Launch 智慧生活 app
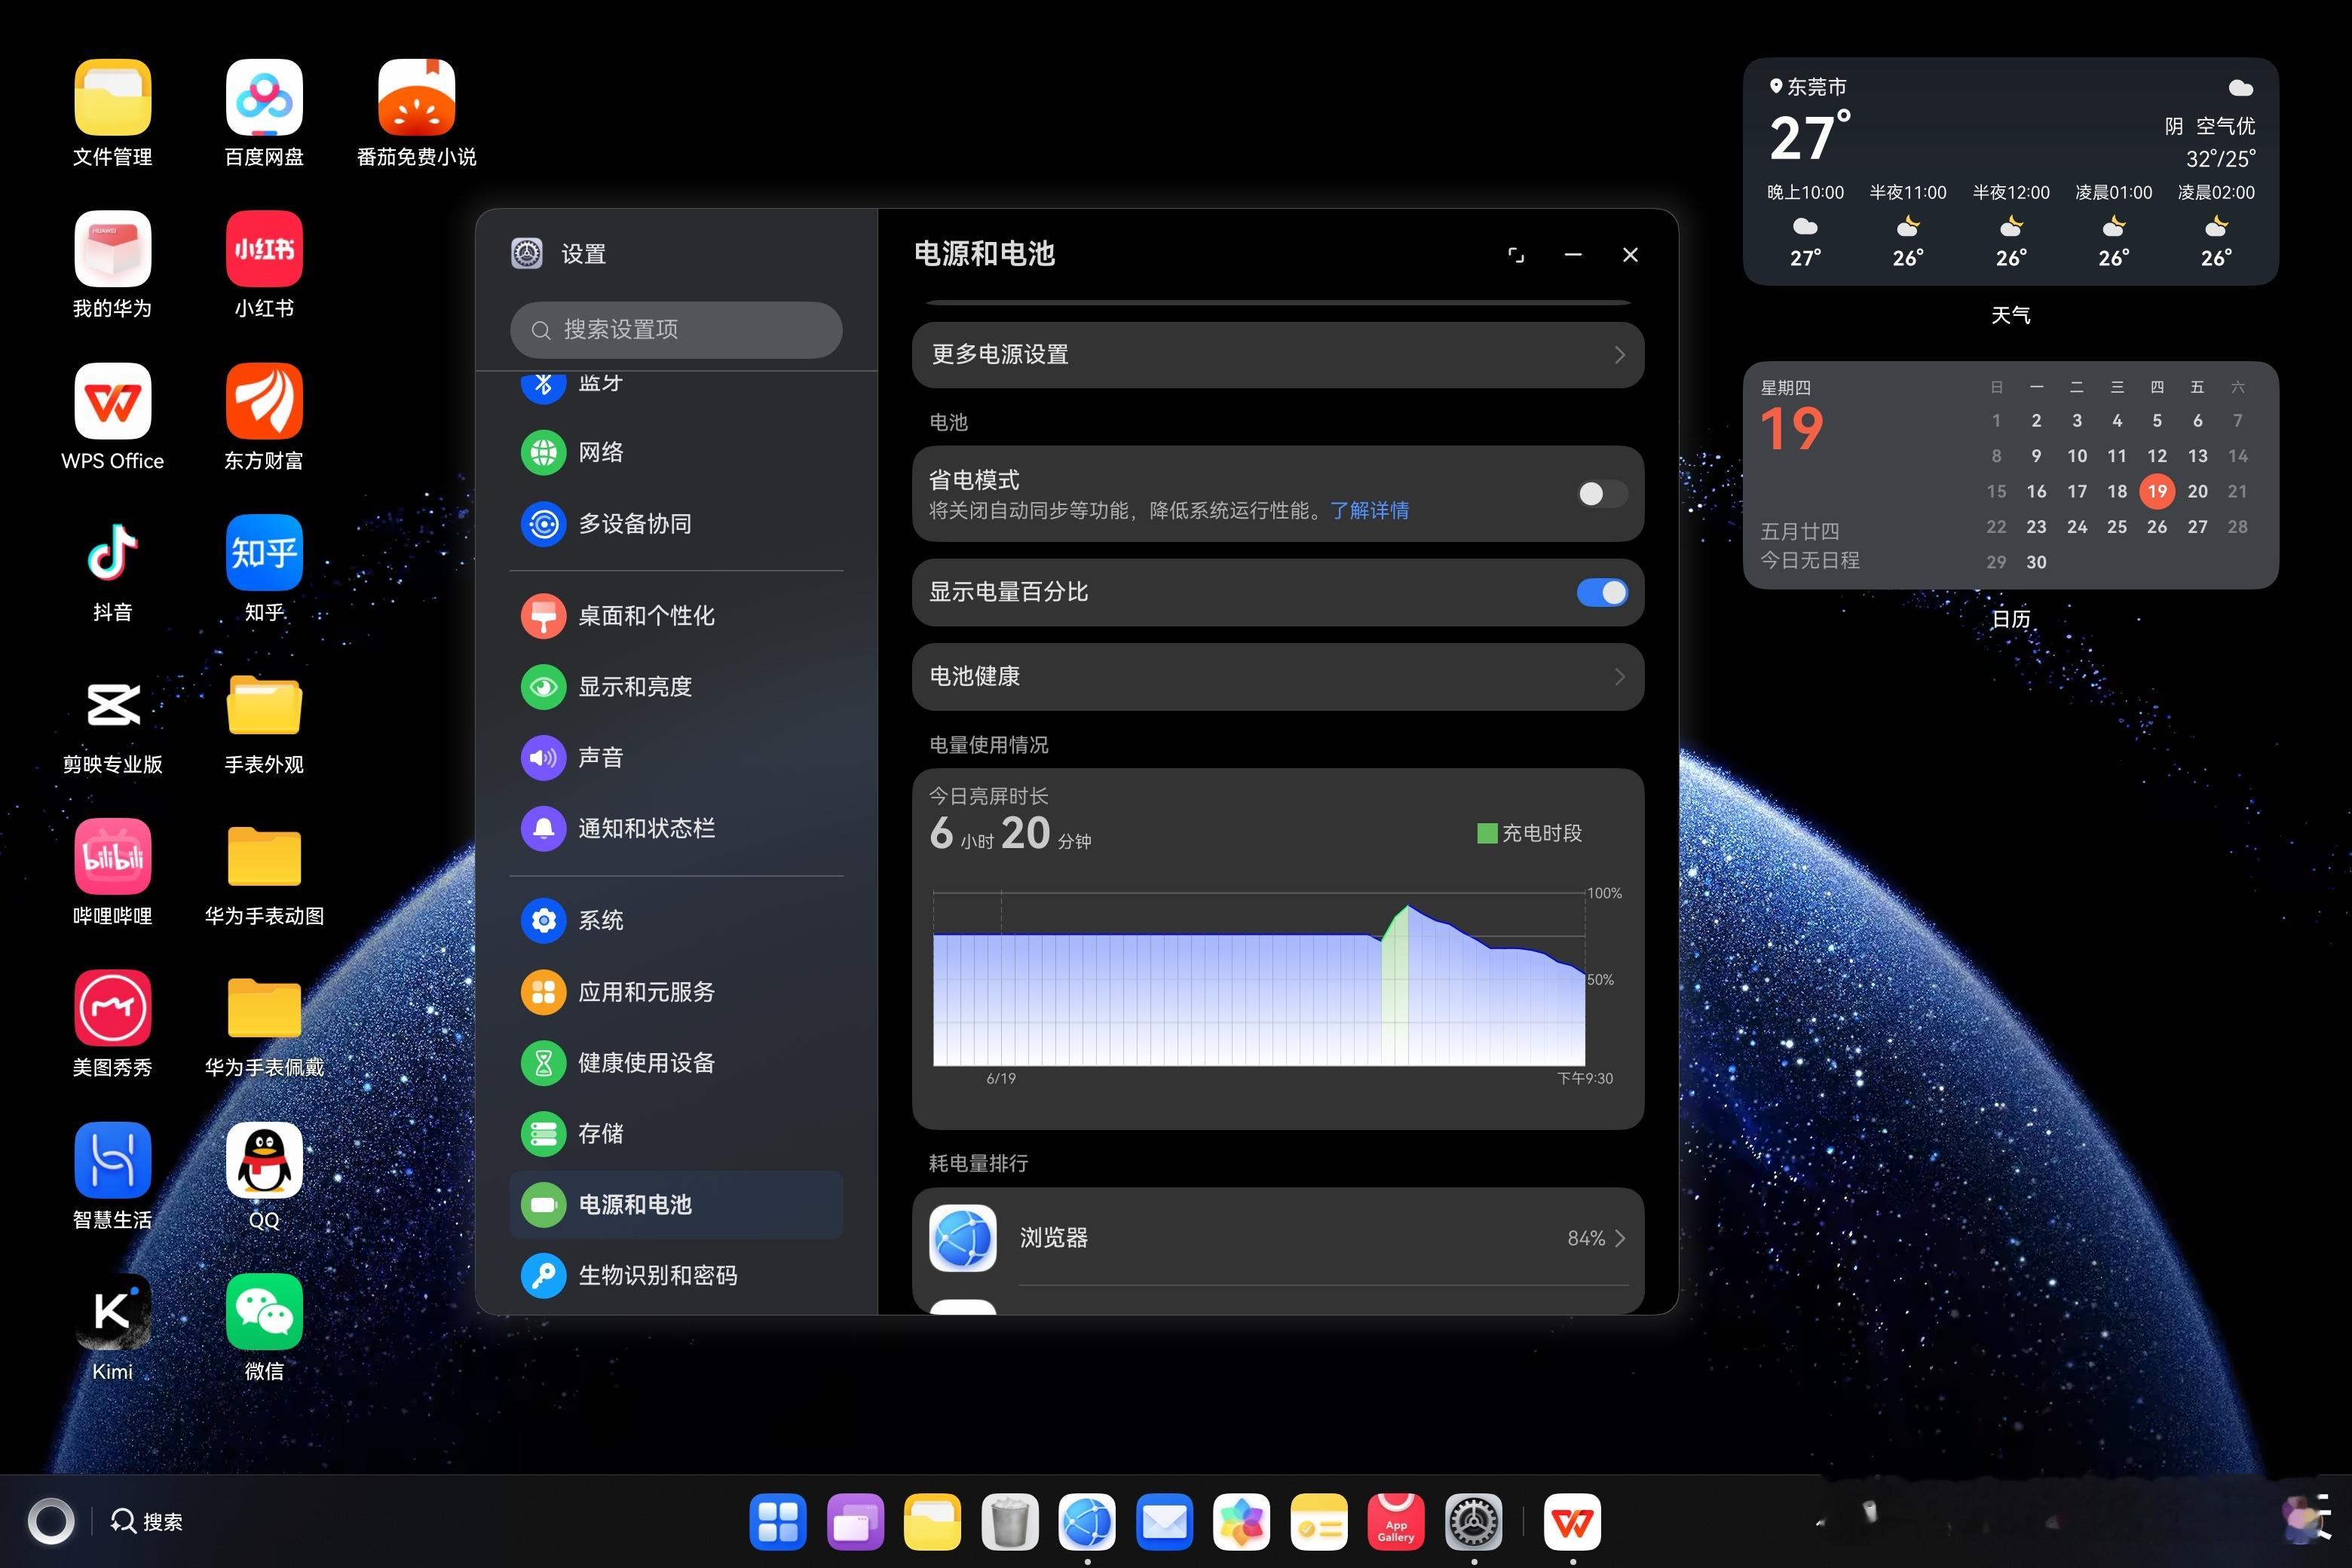2352x1568 pixels. click(112, 1160)
